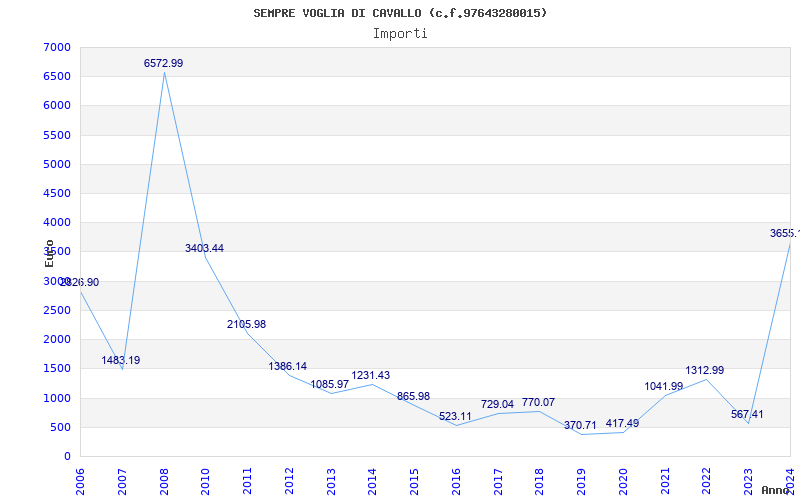Click the 2008 year axis label
The height and width of the screenshot is (500, 800).
[x=164, y=482]
